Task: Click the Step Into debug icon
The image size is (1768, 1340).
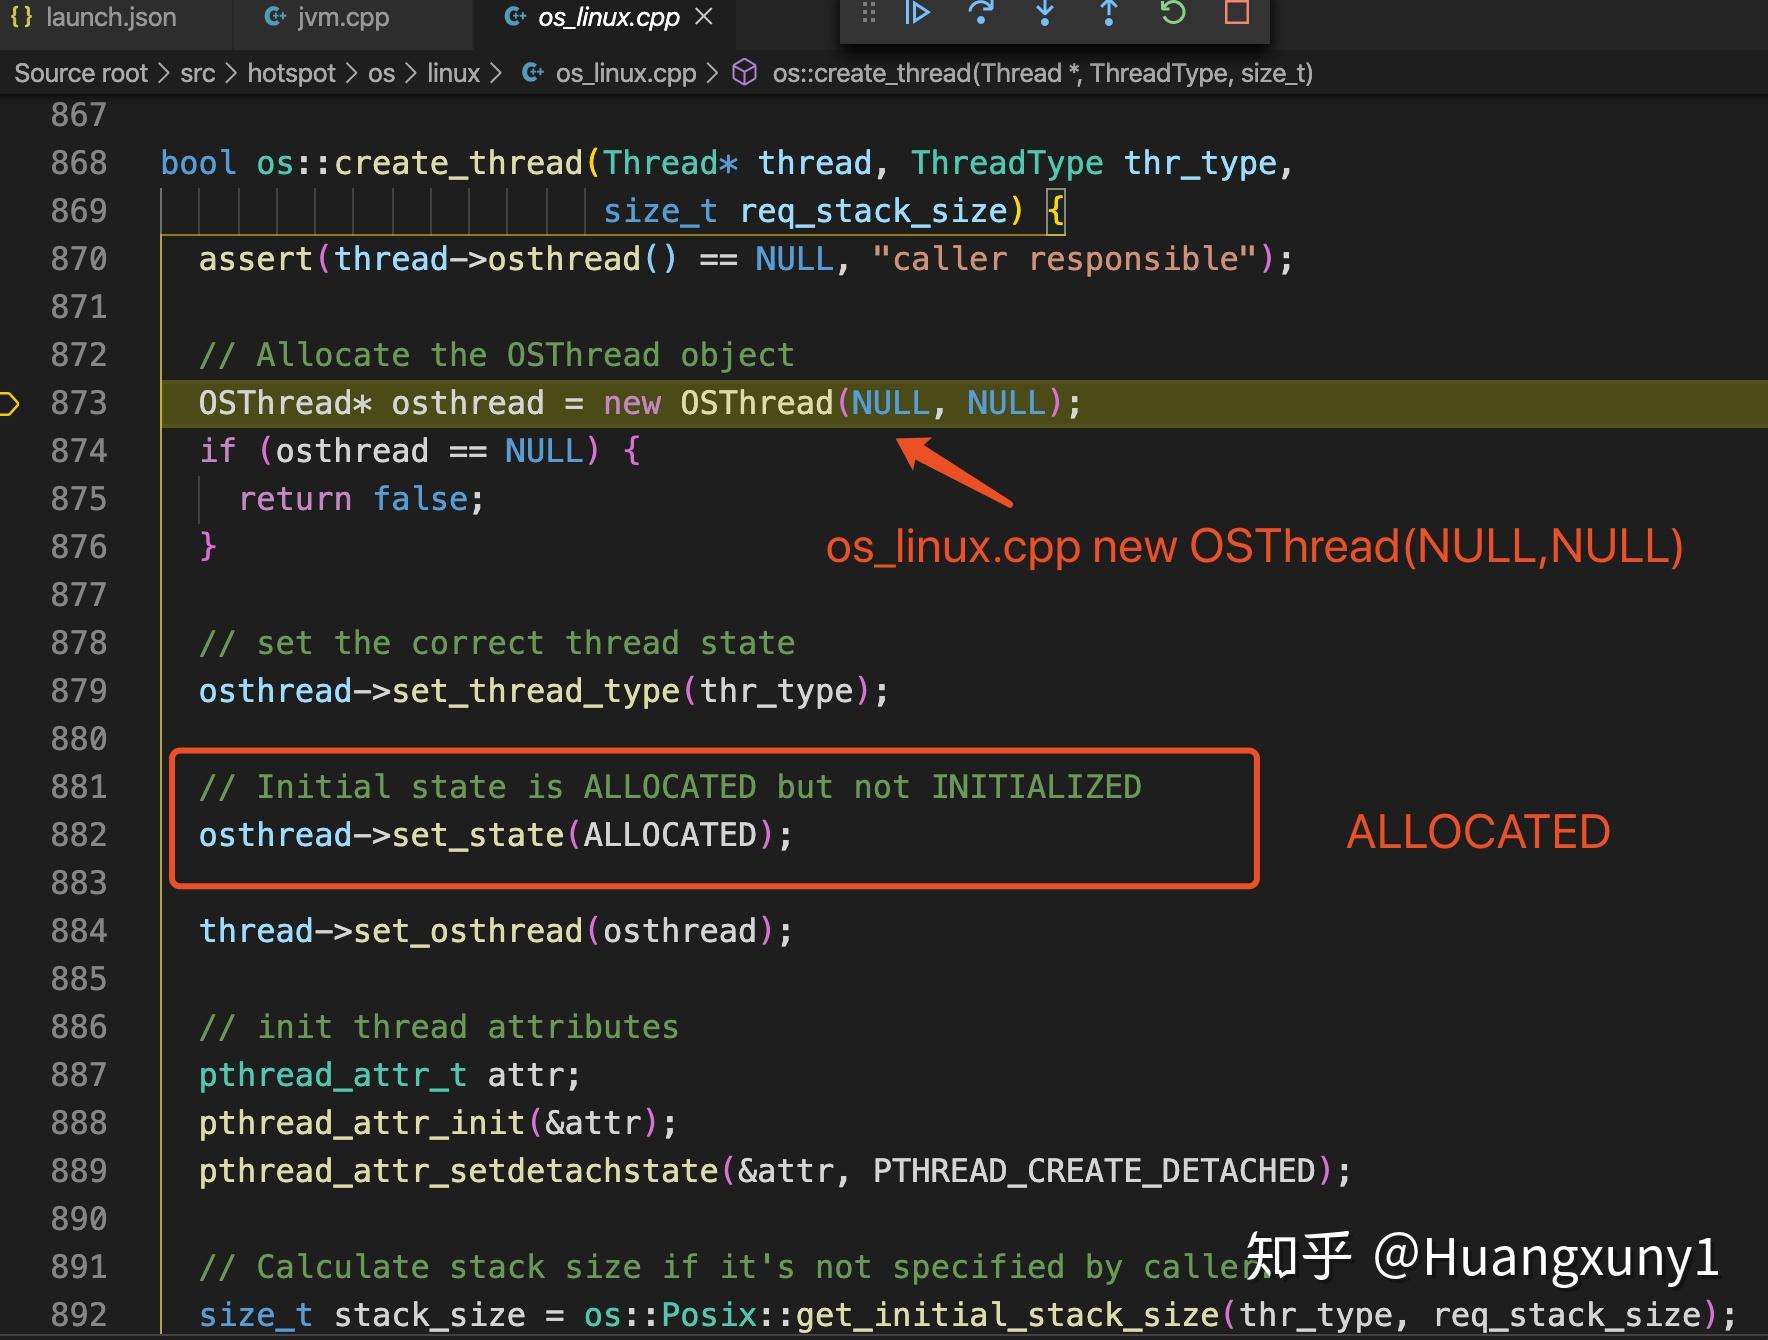Action: click(1044, 14)
